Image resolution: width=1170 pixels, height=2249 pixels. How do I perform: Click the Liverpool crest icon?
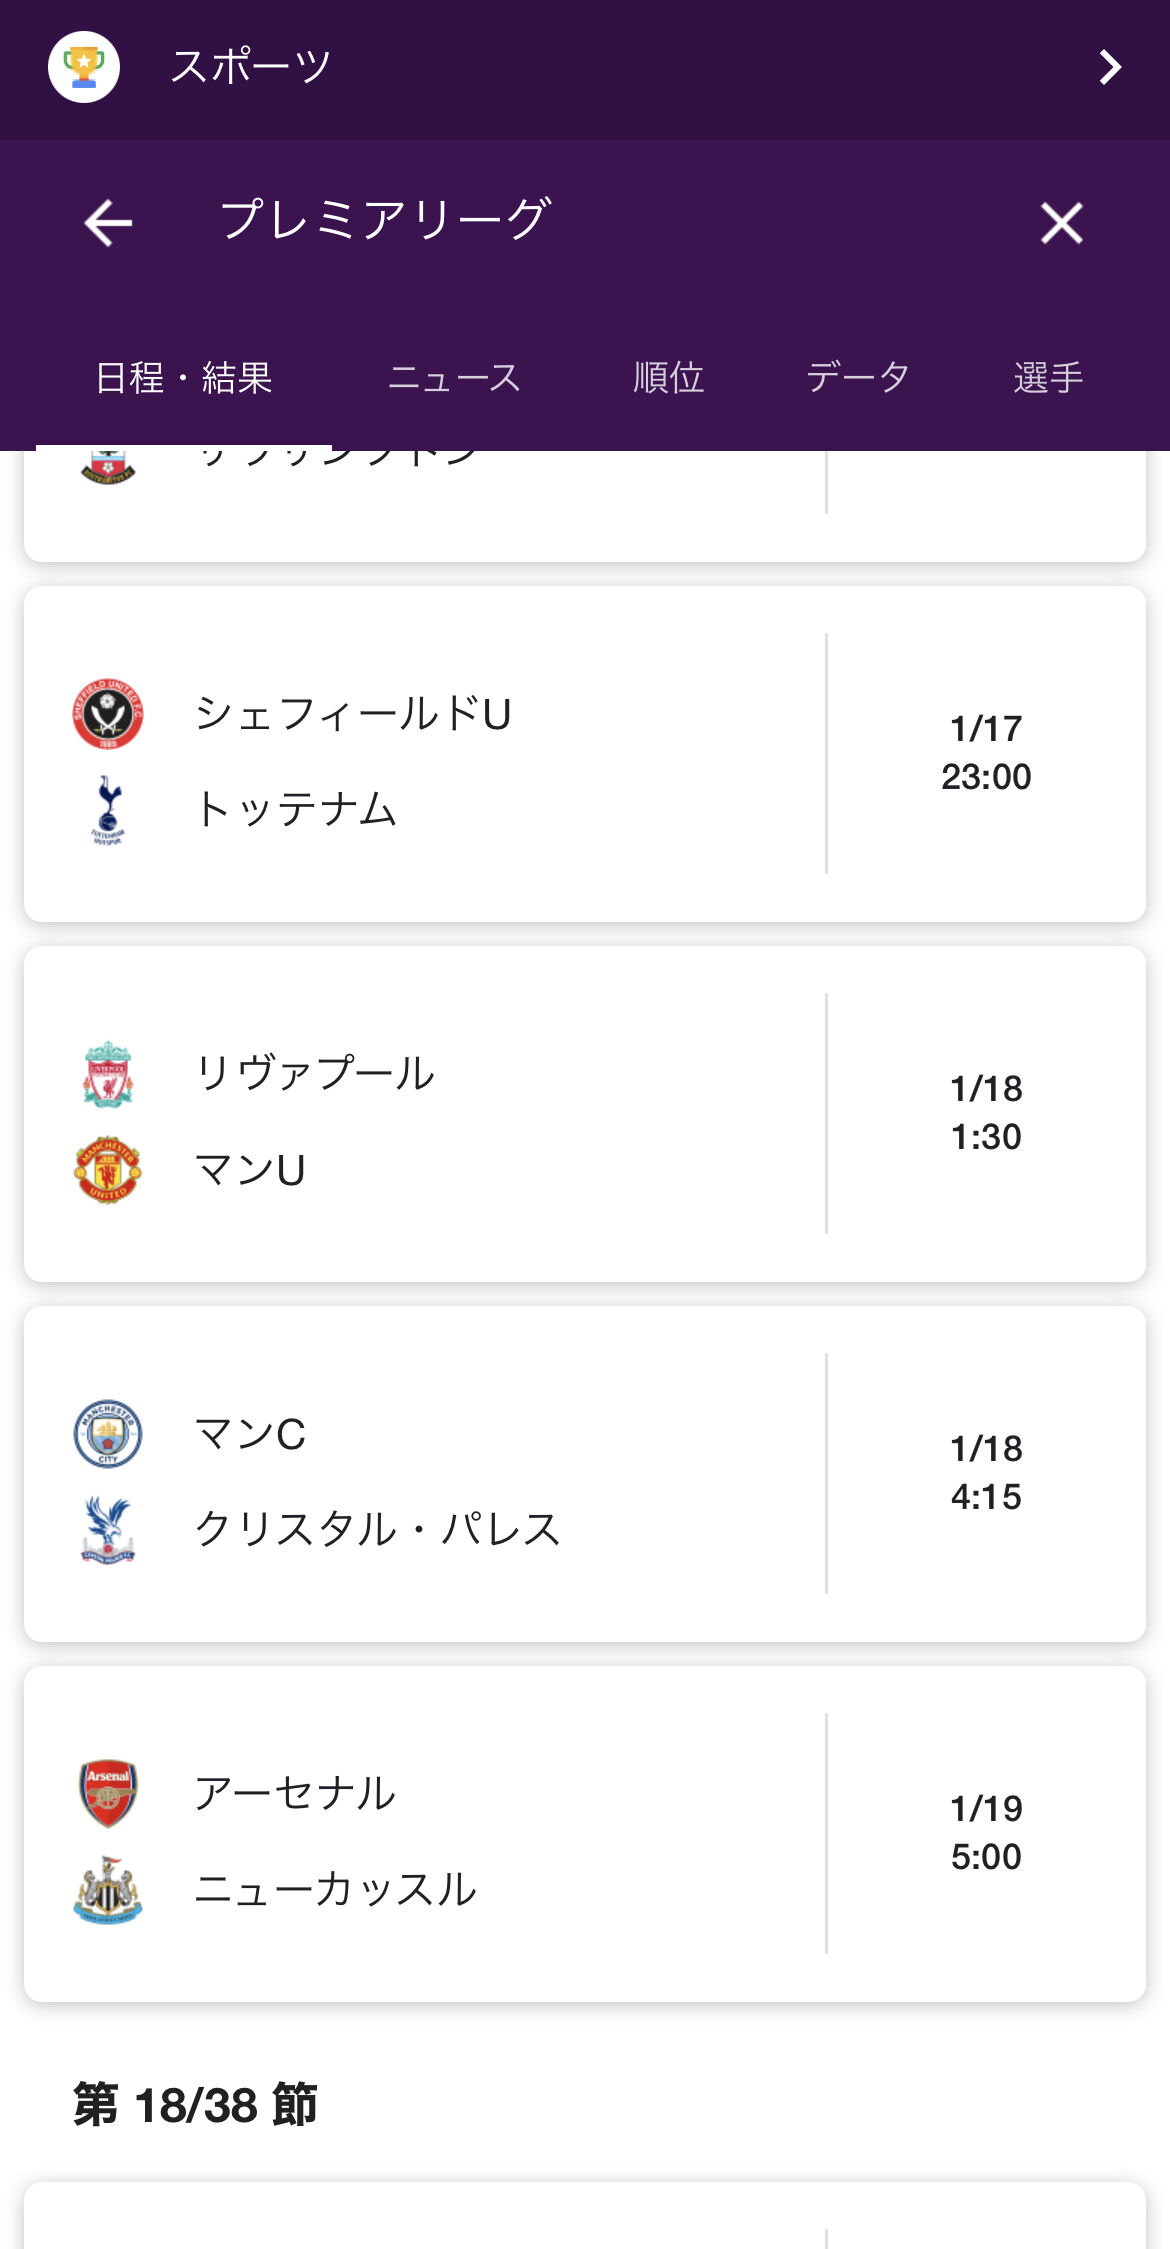pos(108,1074)
